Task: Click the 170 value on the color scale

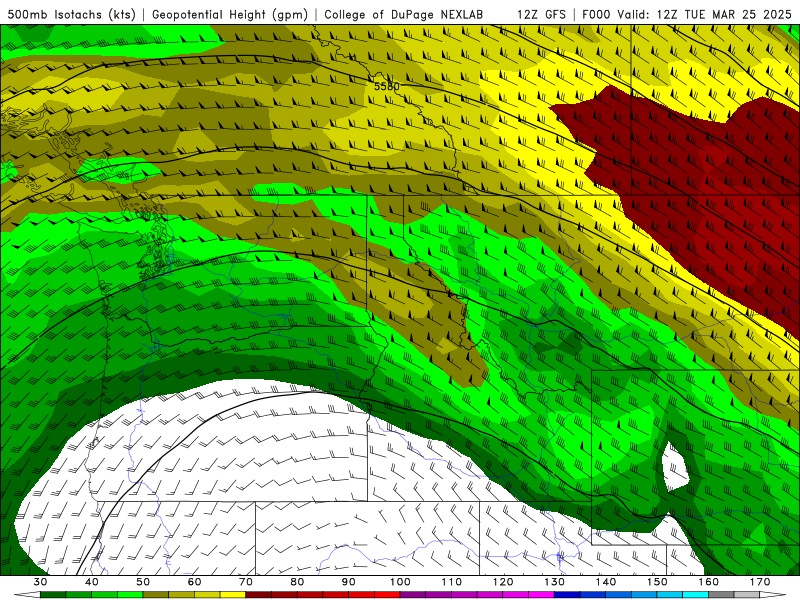Action: tap(760, 582)
